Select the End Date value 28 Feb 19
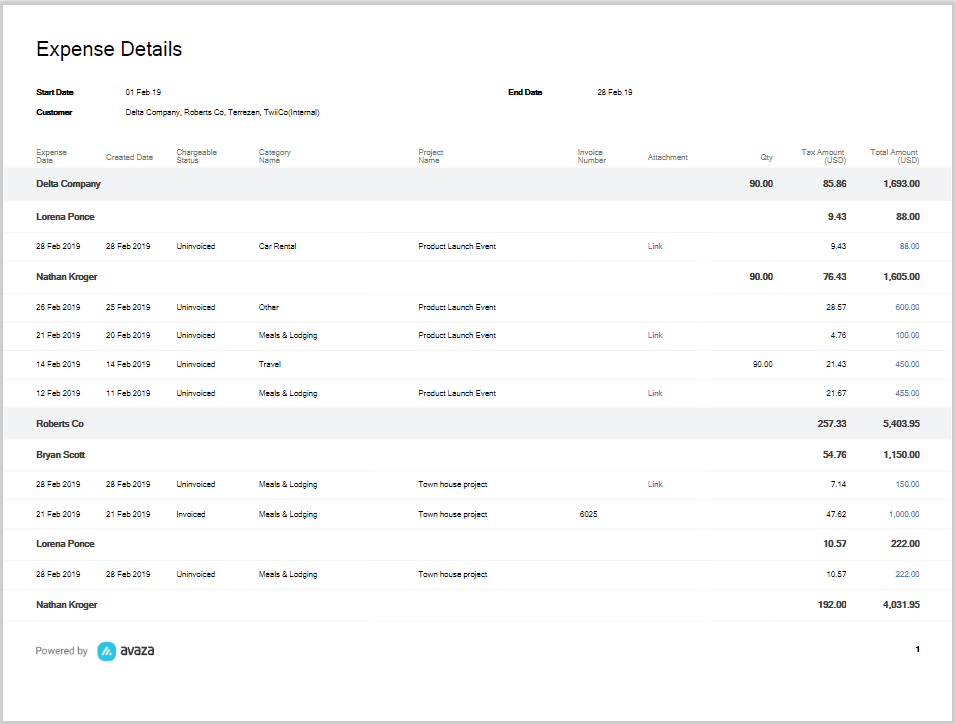This screenshot has height=724, width=956. coord(615,92)
